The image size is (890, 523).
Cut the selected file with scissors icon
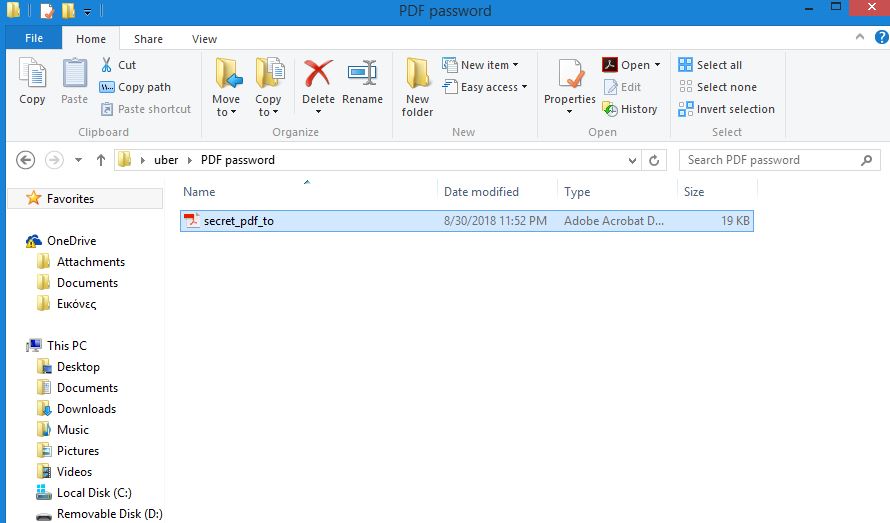pyautogui.click(x=106, y=65)
